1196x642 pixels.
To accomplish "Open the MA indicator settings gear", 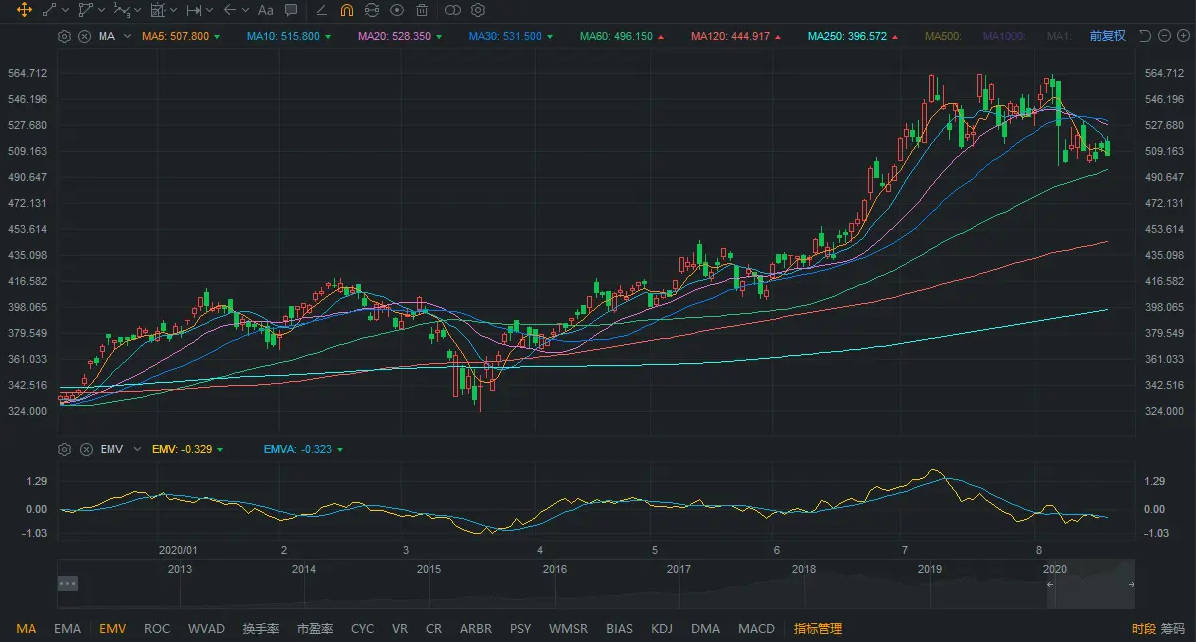I will coord(65,36).
